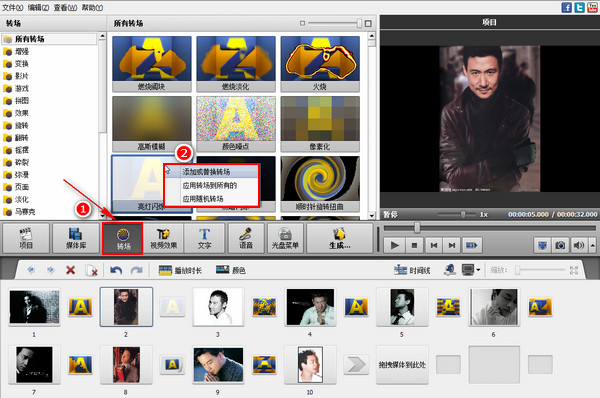This screenshot has width=600, height=398.
Task: Select the 游戏 transition category
Action: click(22, 88)
